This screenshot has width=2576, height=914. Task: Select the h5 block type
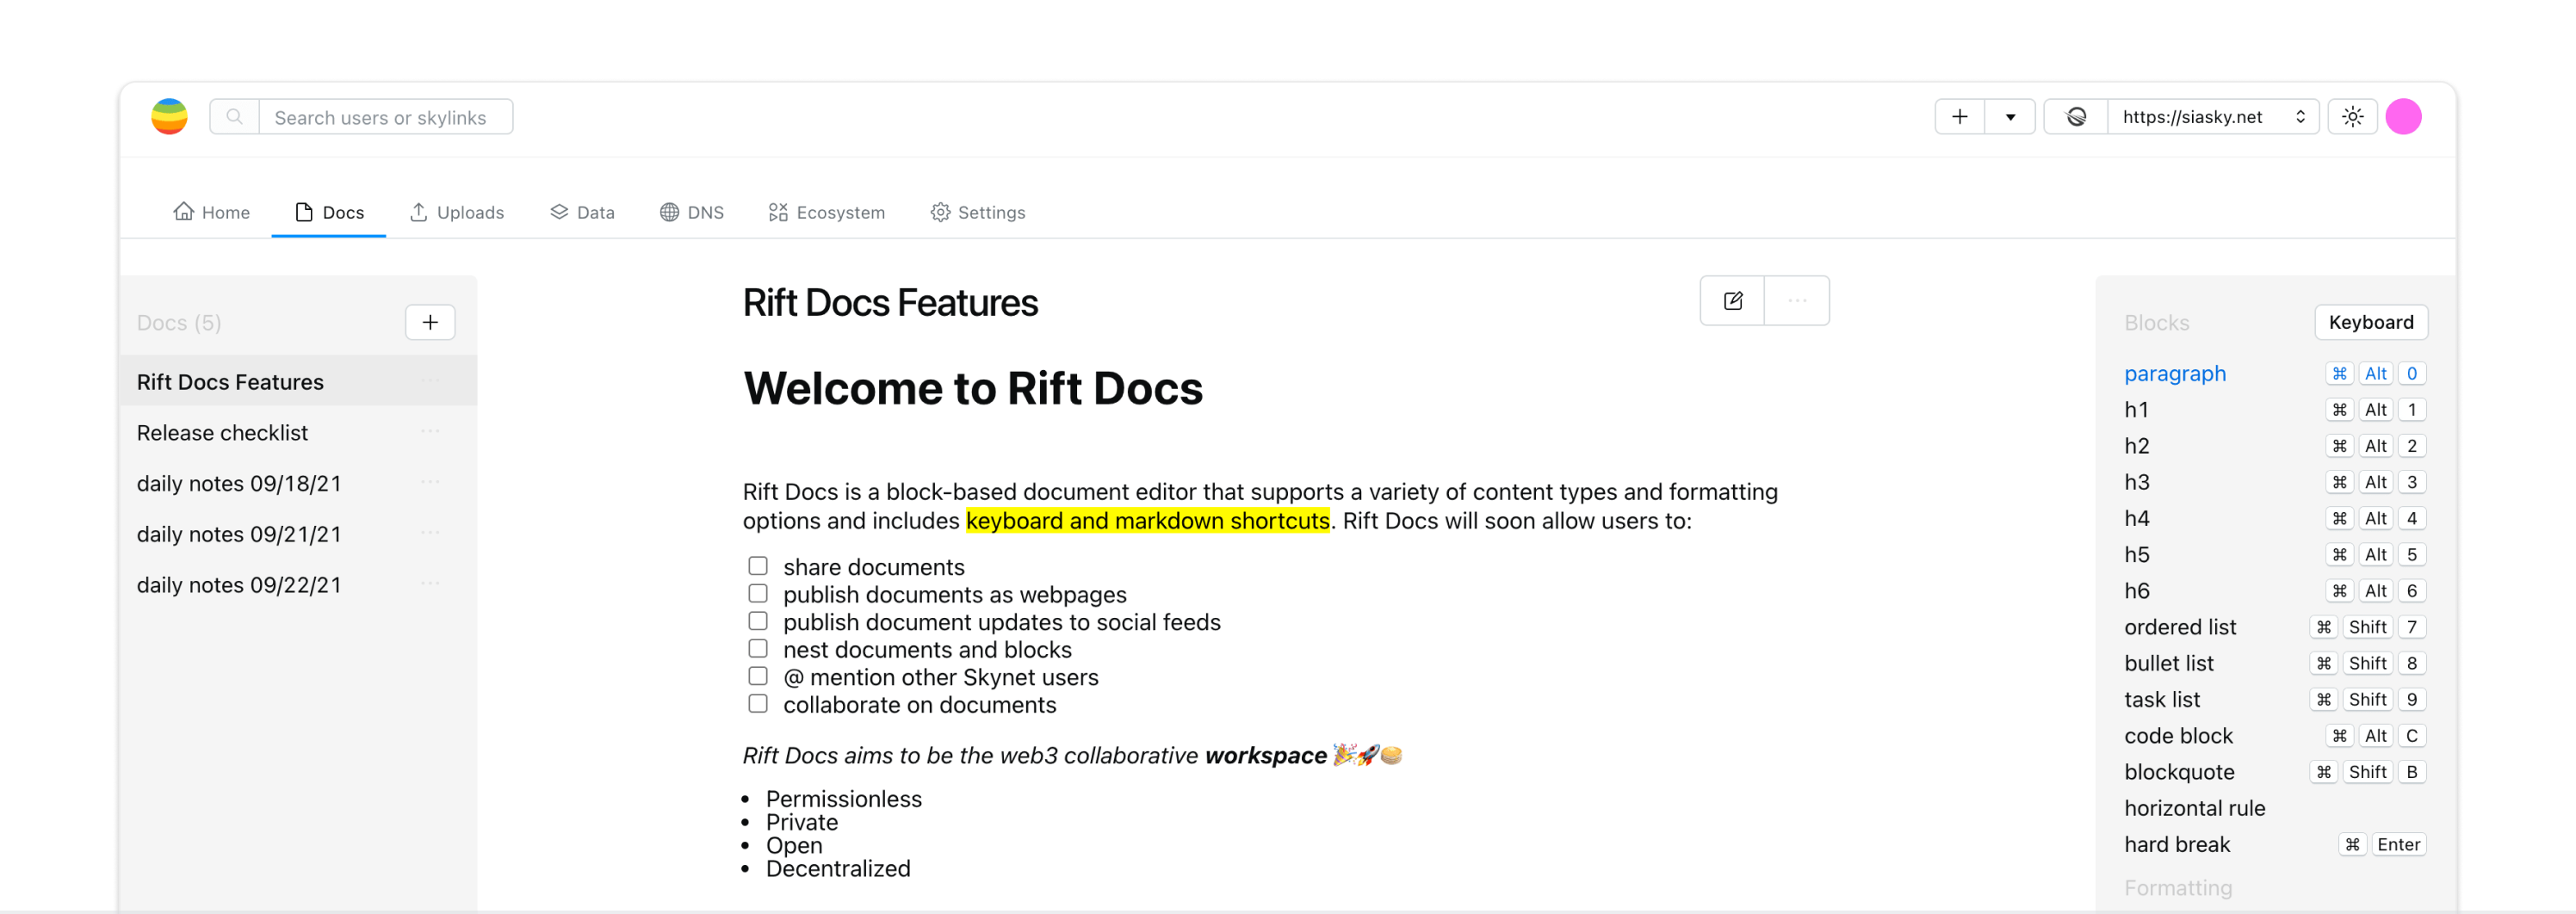(2274, 555)
